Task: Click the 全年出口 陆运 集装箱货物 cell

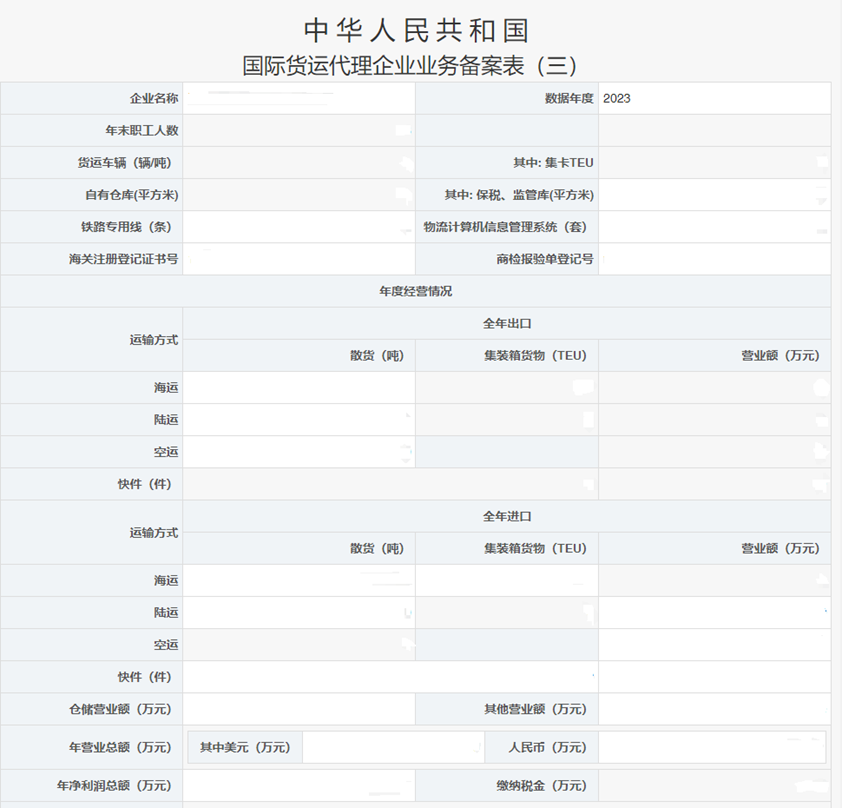Action: (x=505, y=419)
